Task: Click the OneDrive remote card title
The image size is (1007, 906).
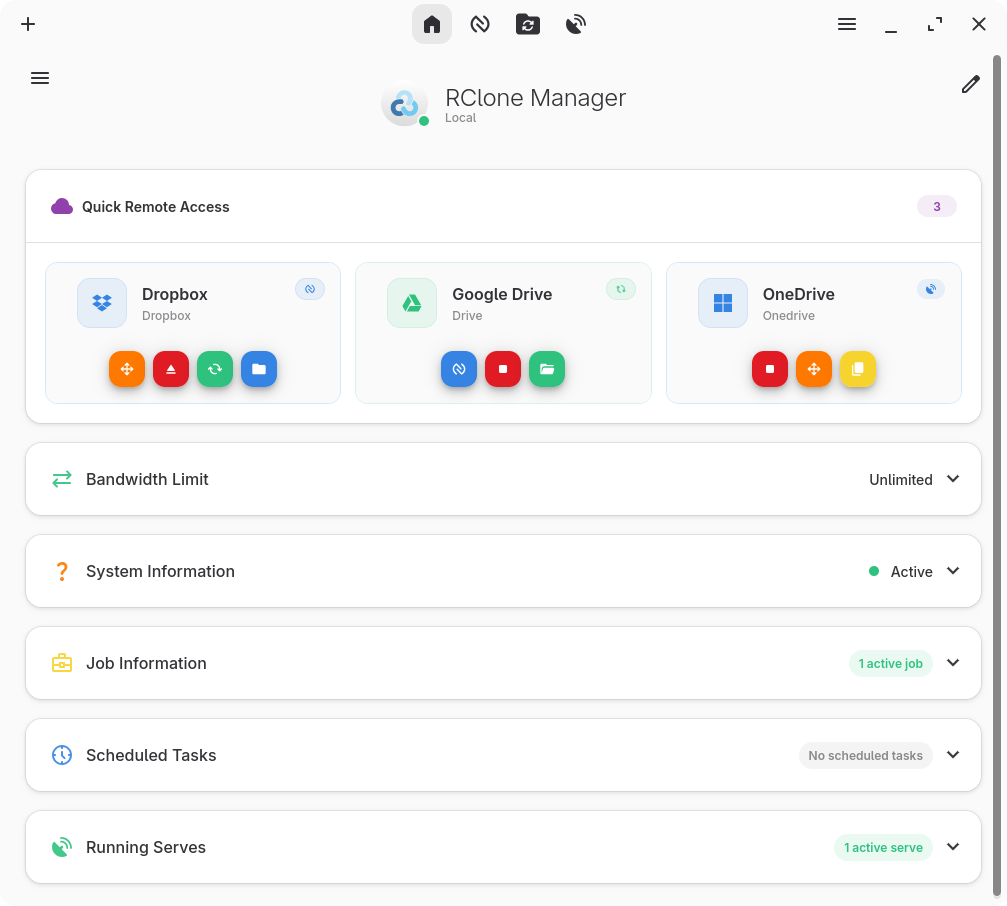Action: pyautogui.click(x=798, y=294)
